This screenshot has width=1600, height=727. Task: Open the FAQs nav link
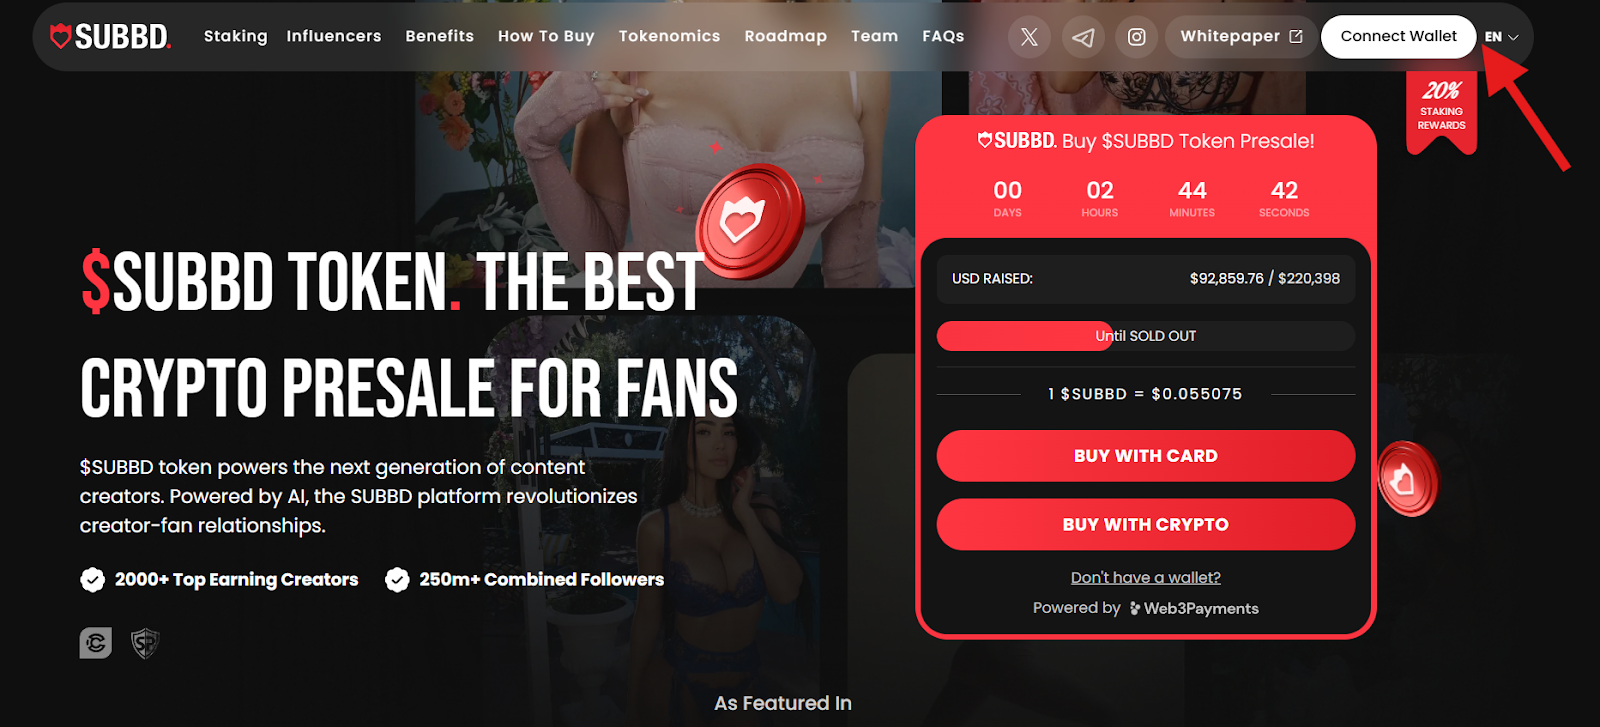click(943, 36)
